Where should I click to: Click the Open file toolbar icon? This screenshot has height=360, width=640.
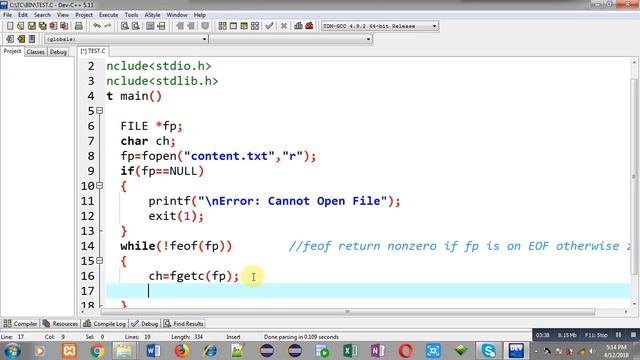[20, 26]
